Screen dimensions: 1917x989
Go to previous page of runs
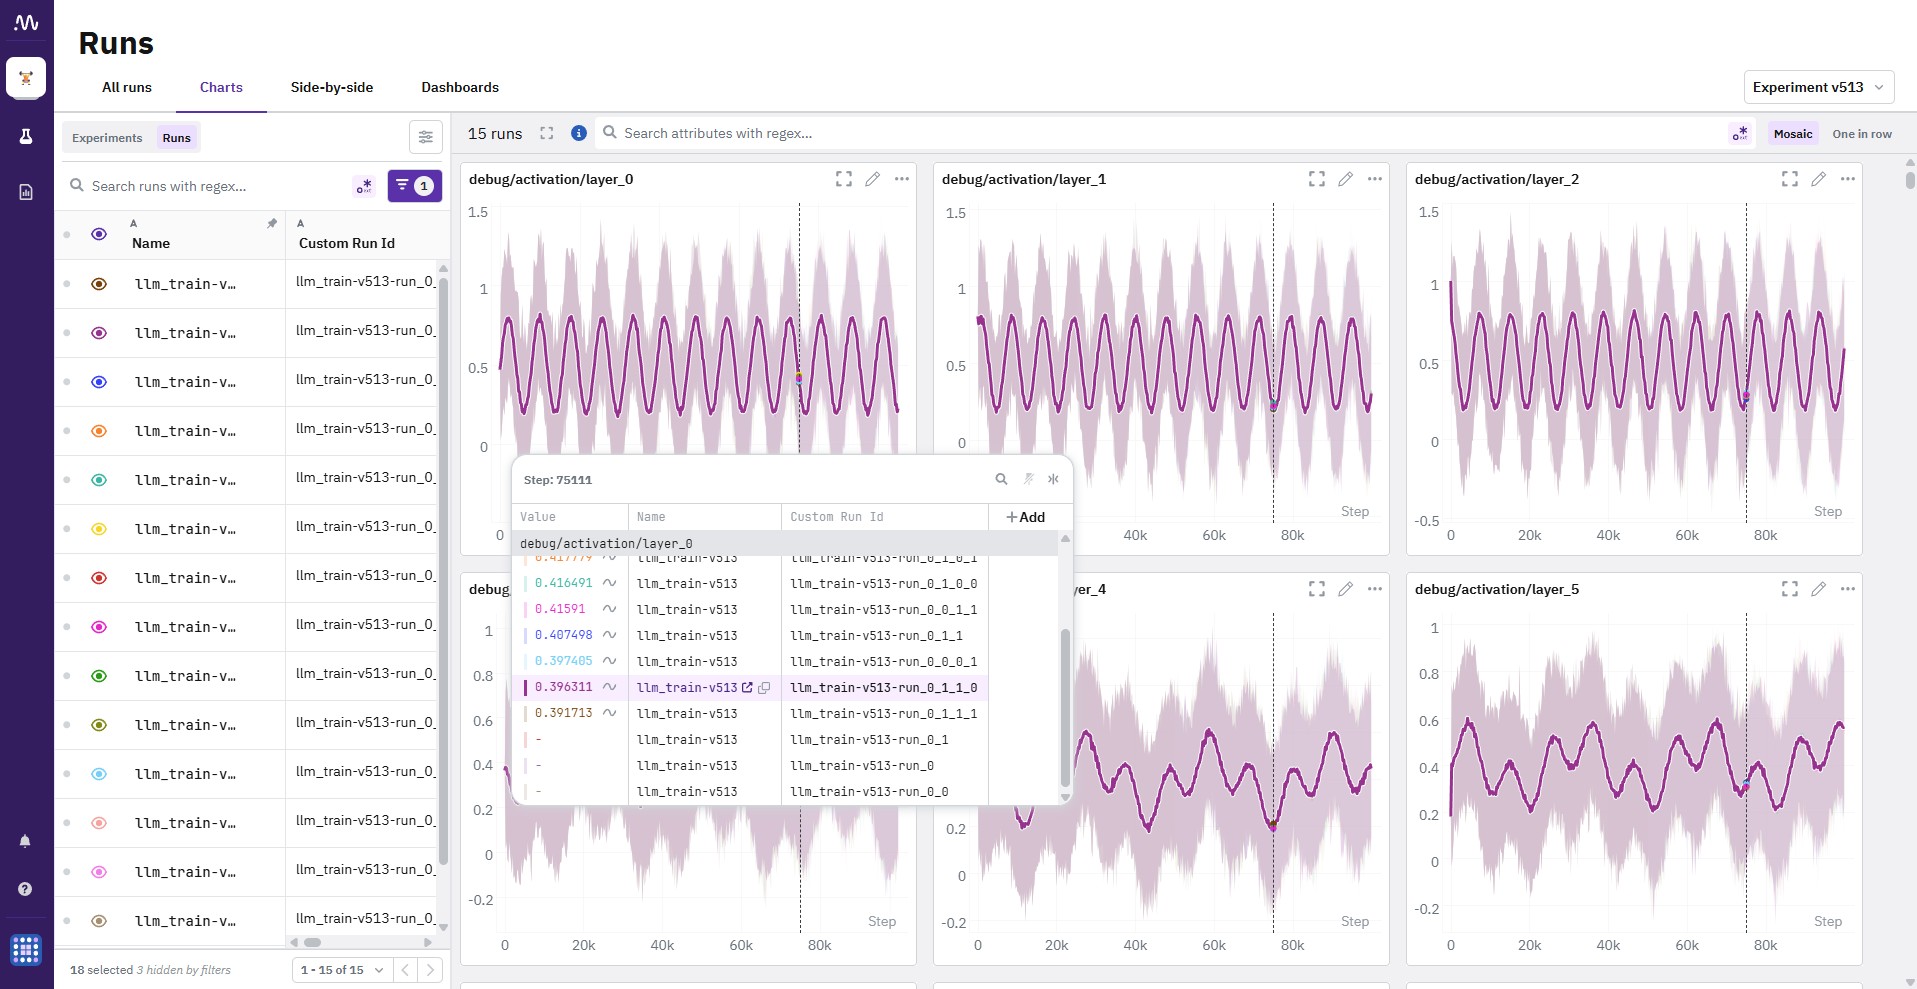(x=405, y=970)
